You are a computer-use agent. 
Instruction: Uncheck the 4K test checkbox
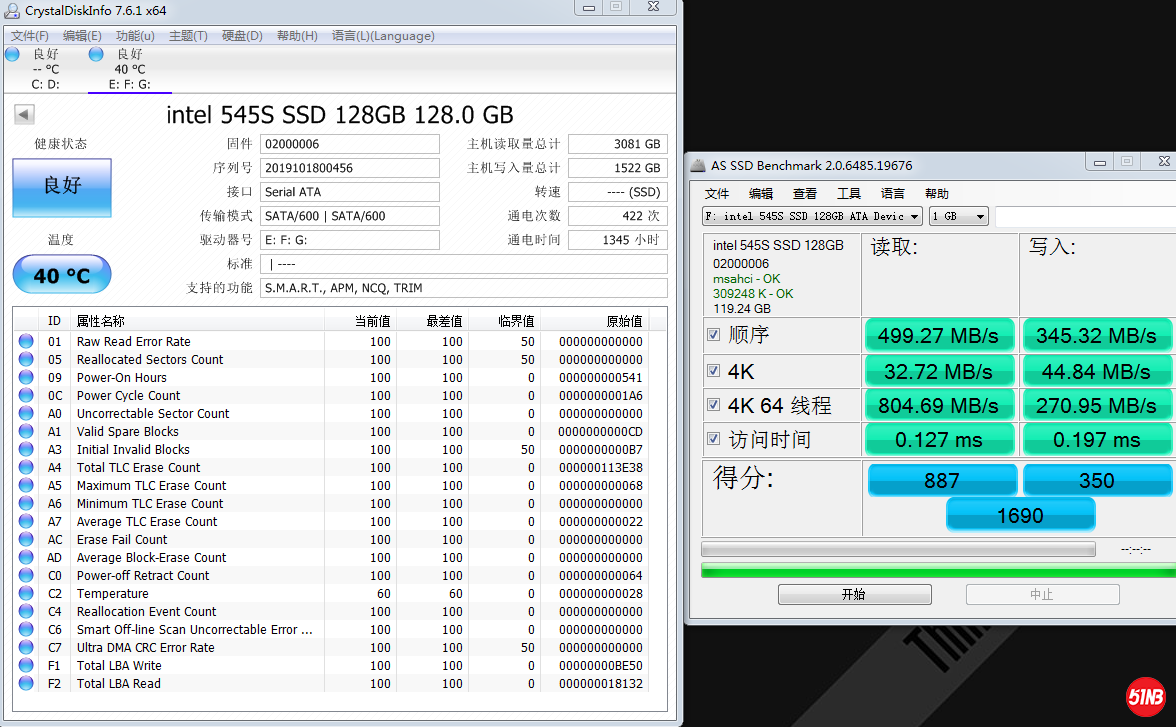click(x=713, y=371)
